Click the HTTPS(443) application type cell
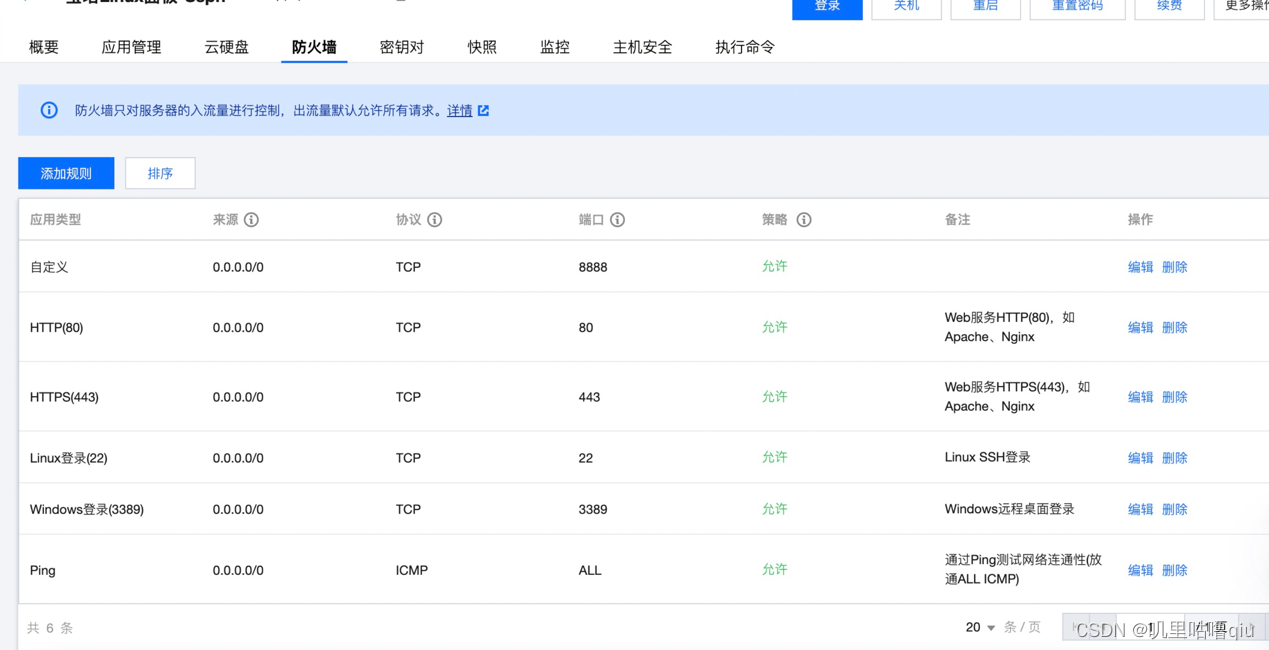The image size is (1269, 650). click(64, 397)
